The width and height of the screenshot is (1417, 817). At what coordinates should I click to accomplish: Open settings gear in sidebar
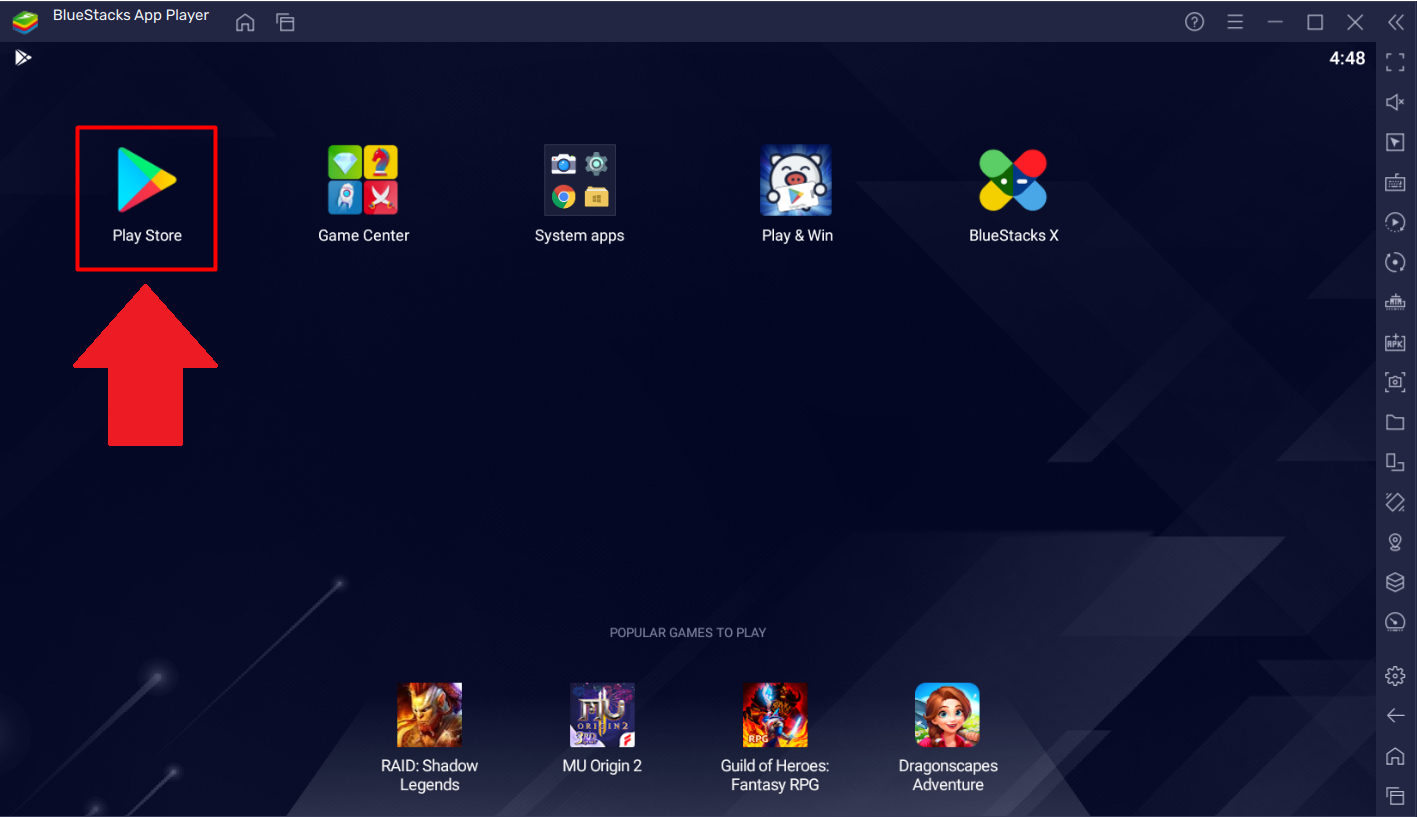1395,676
